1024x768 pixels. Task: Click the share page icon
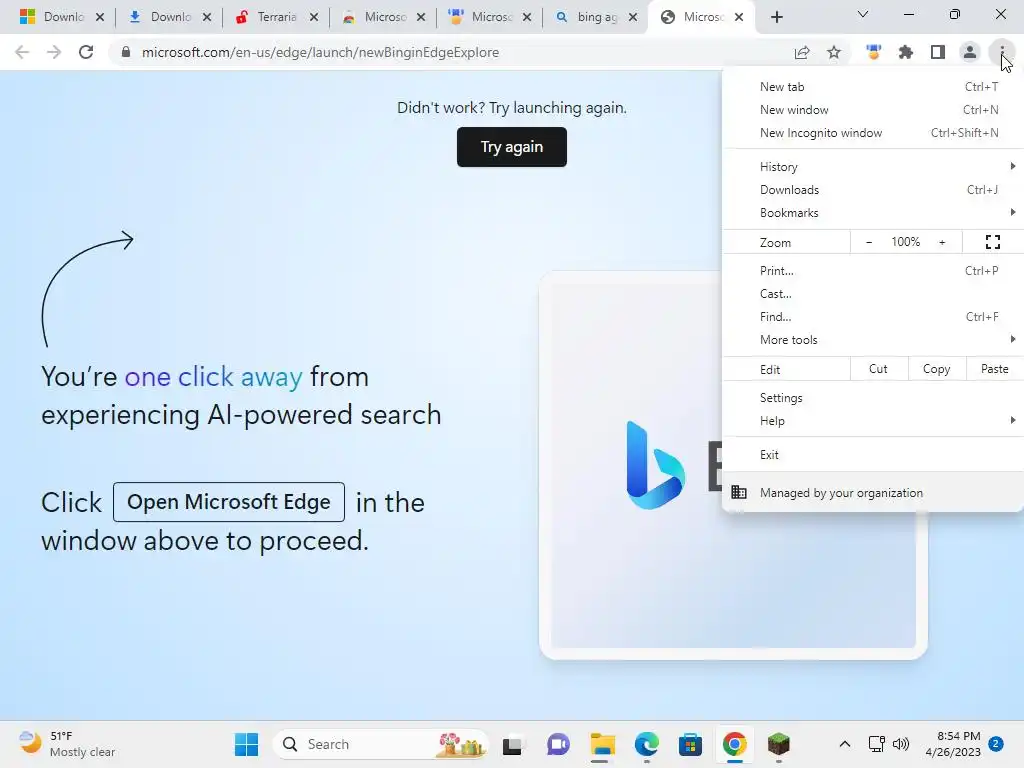(802, 52)
